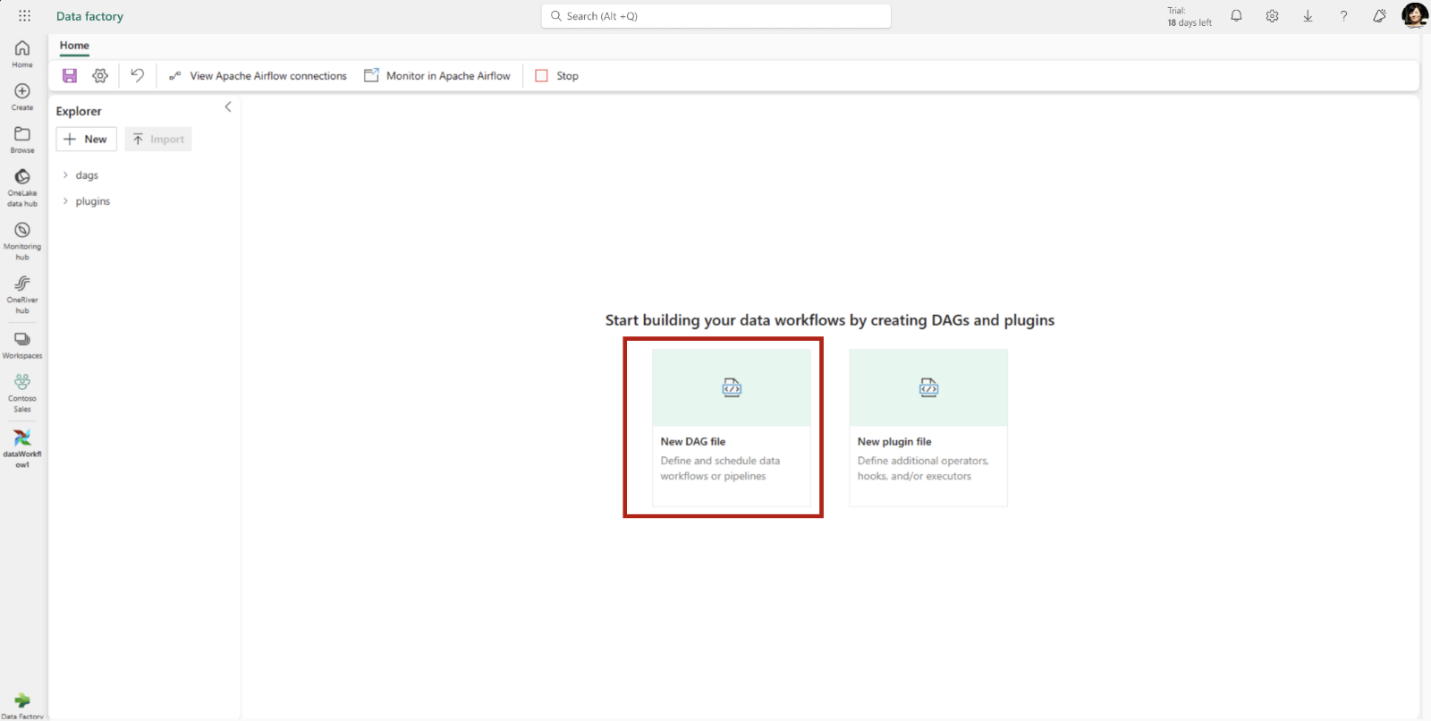Open Create in left sidebar

pos(22,97)
